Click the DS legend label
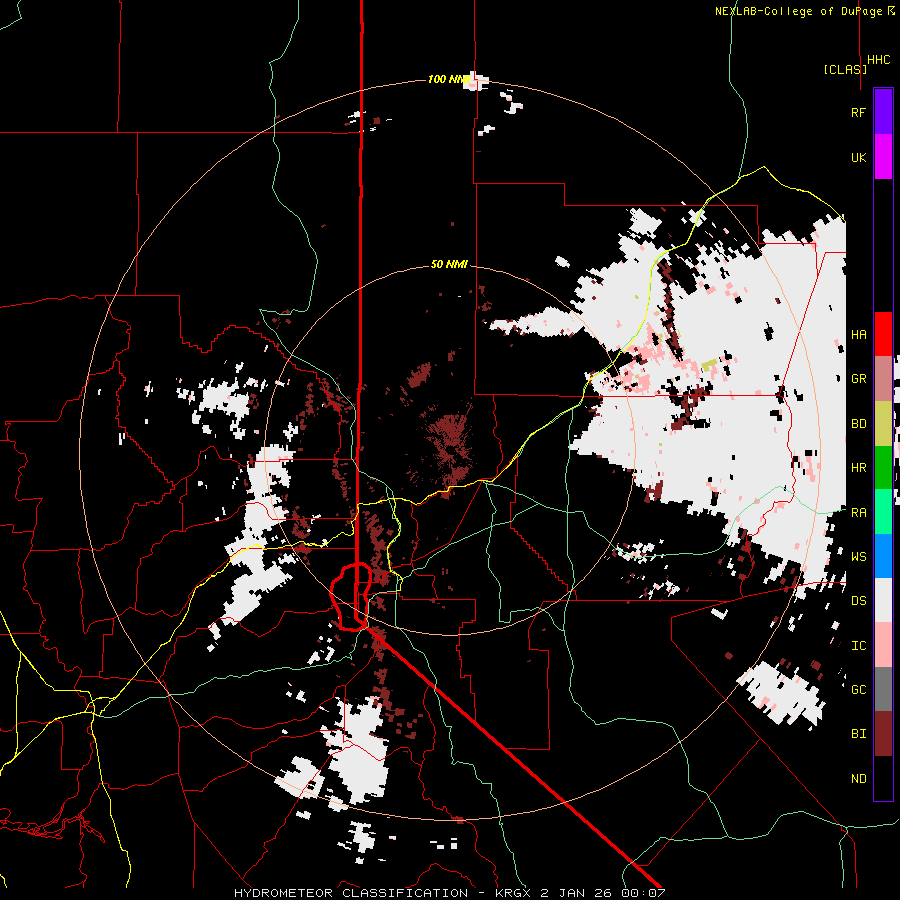The width and height of the screenshot is (900, 900). point(858,601)
